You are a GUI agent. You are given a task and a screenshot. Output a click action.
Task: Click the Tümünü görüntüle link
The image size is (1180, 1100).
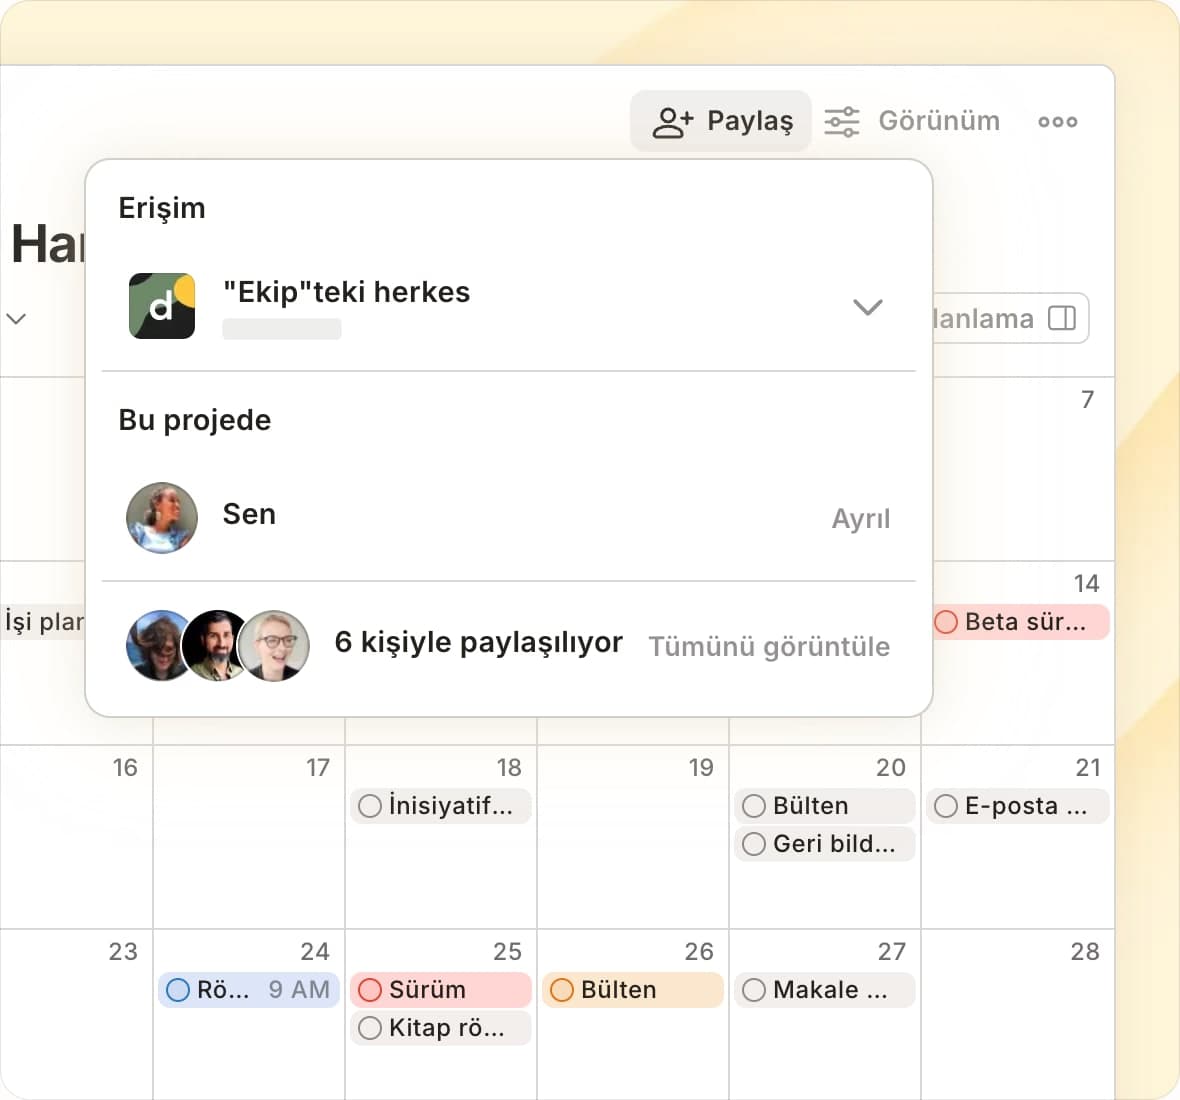(x=768, y=647)
